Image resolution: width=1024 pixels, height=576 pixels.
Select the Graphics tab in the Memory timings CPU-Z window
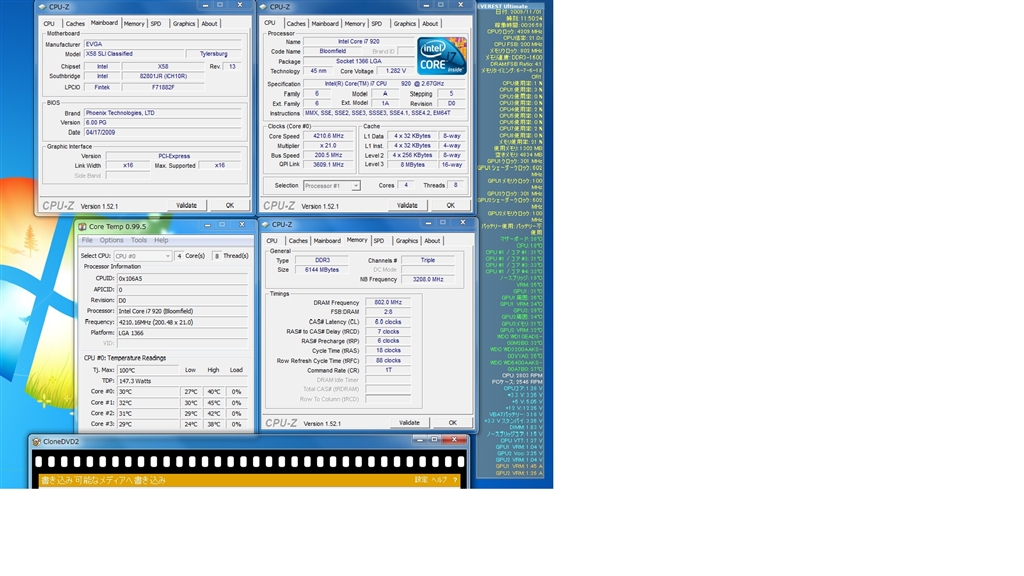(406, 241)
